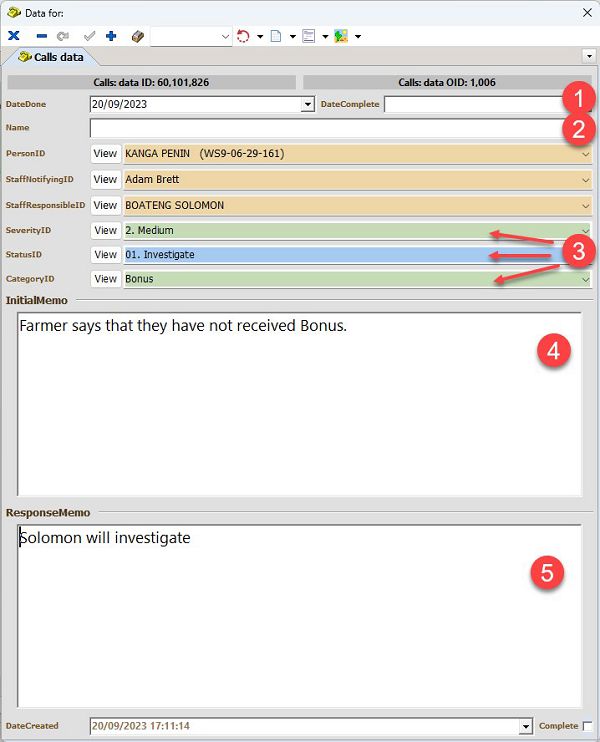The image size is (600, 742).
Task: Click the 01. Investigate status field
Action: (x=357, y=255)
